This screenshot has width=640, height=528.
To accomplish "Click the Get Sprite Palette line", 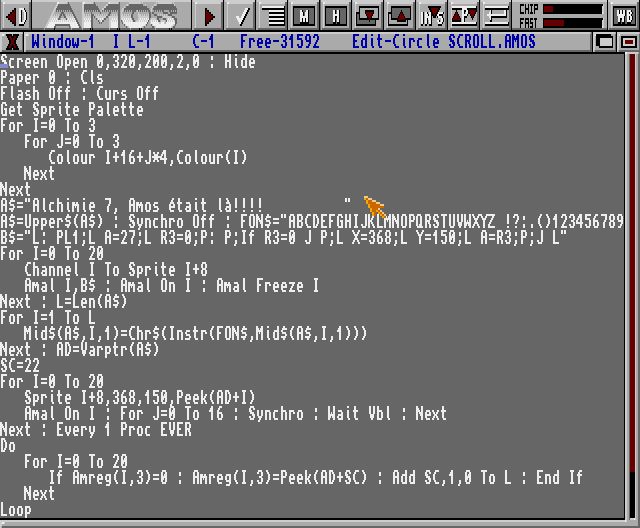I will [x=72, y=110].
